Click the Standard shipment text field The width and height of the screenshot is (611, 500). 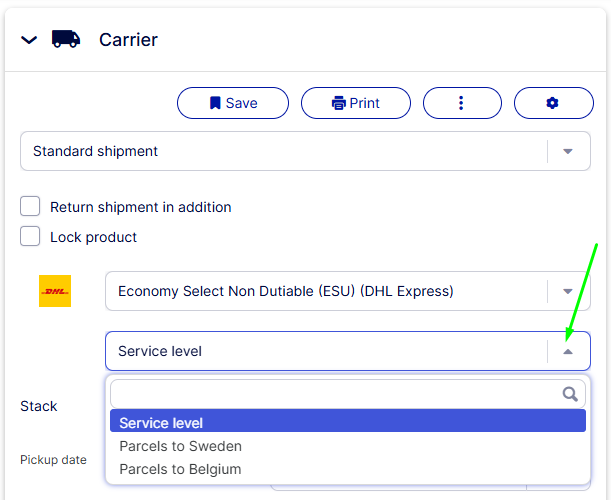click(x=284, y=151)
